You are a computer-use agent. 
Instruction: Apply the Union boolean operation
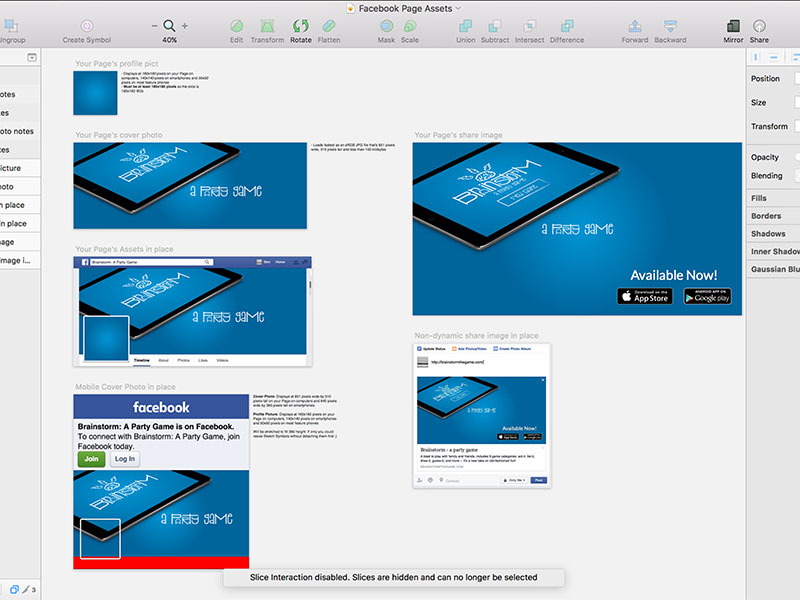coord(465,26)
